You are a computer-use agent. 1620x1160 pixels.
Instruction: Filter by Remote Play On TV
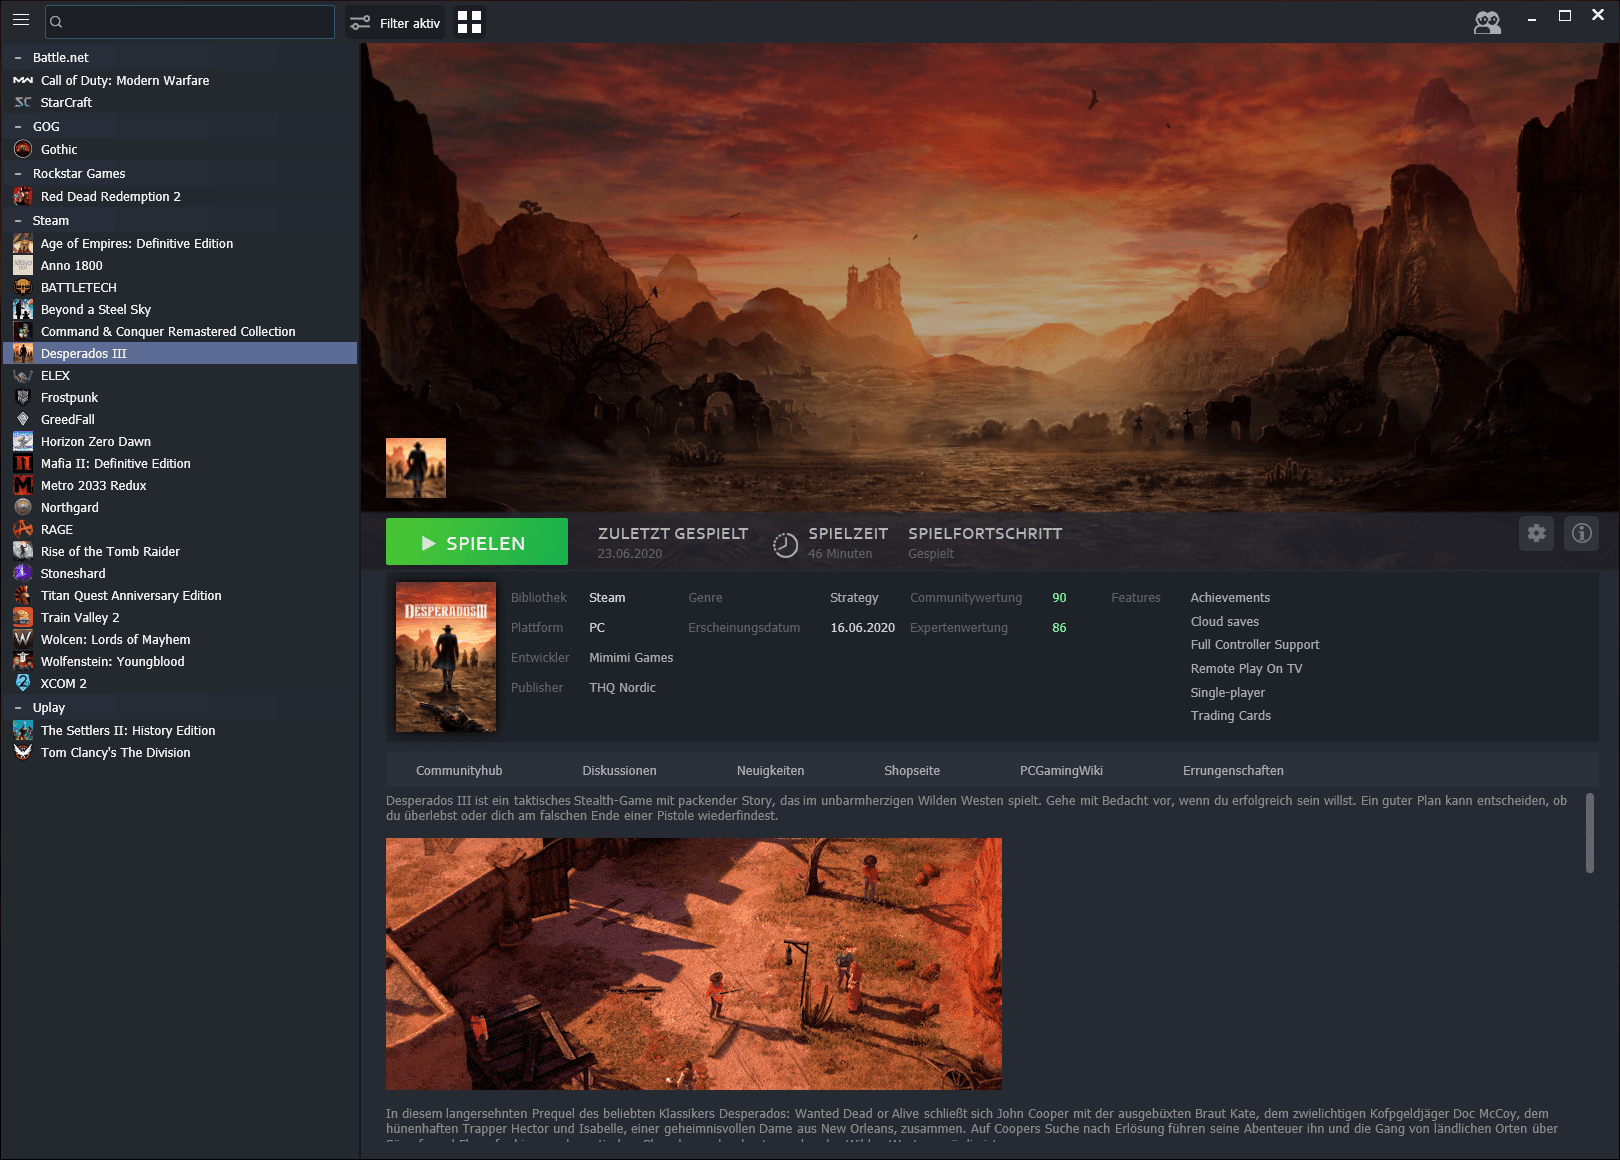(x=1246, y=669)
